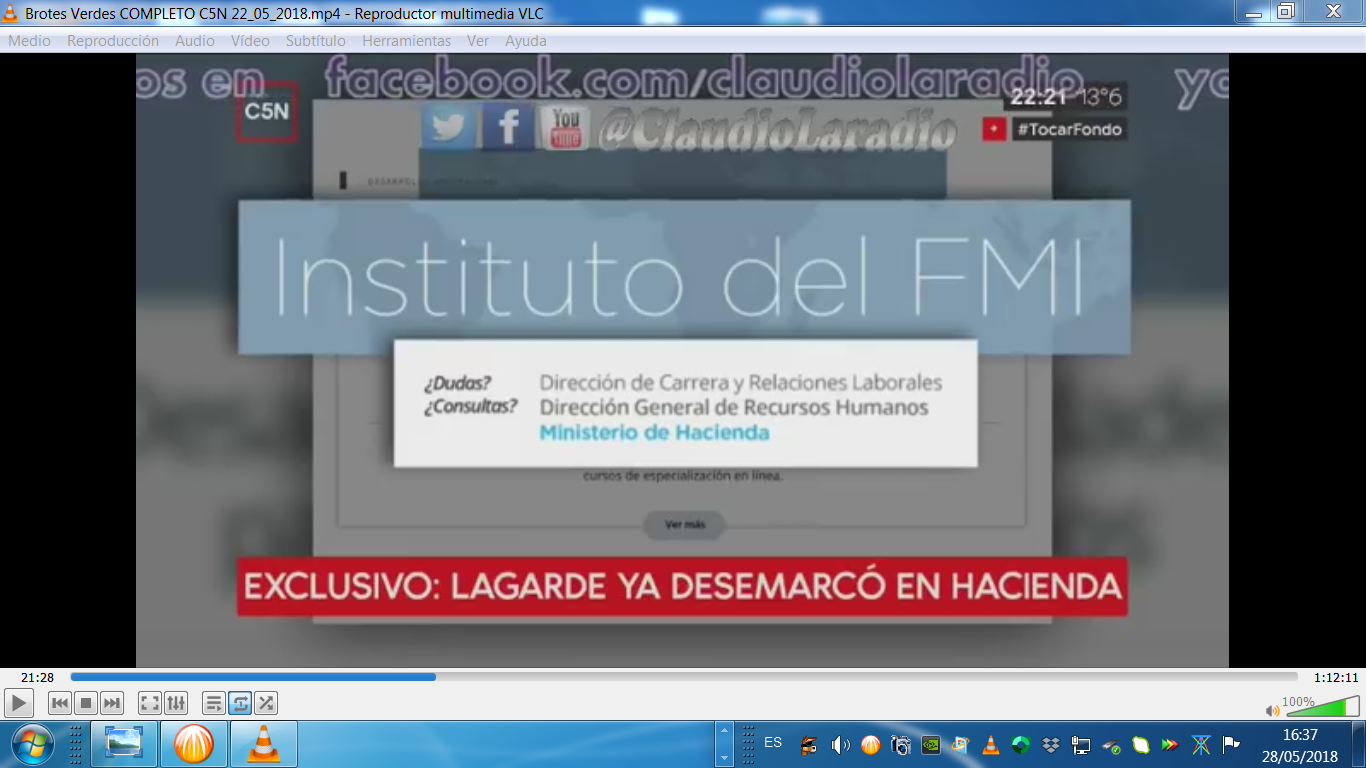This screenshot has width=1366, height=768.
Task: Toggle total duration display 1:12:11
Action: [x=1336, y=677]
